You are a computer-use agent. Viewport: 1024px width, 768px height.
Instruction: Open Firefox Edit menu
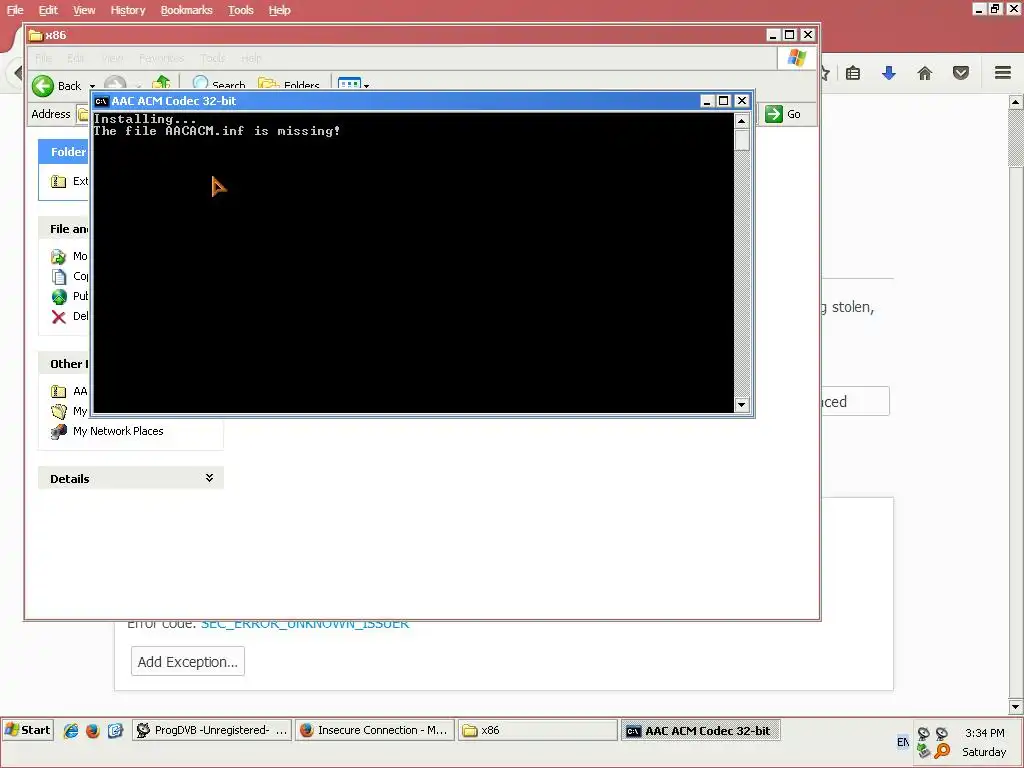click(48, 10)
